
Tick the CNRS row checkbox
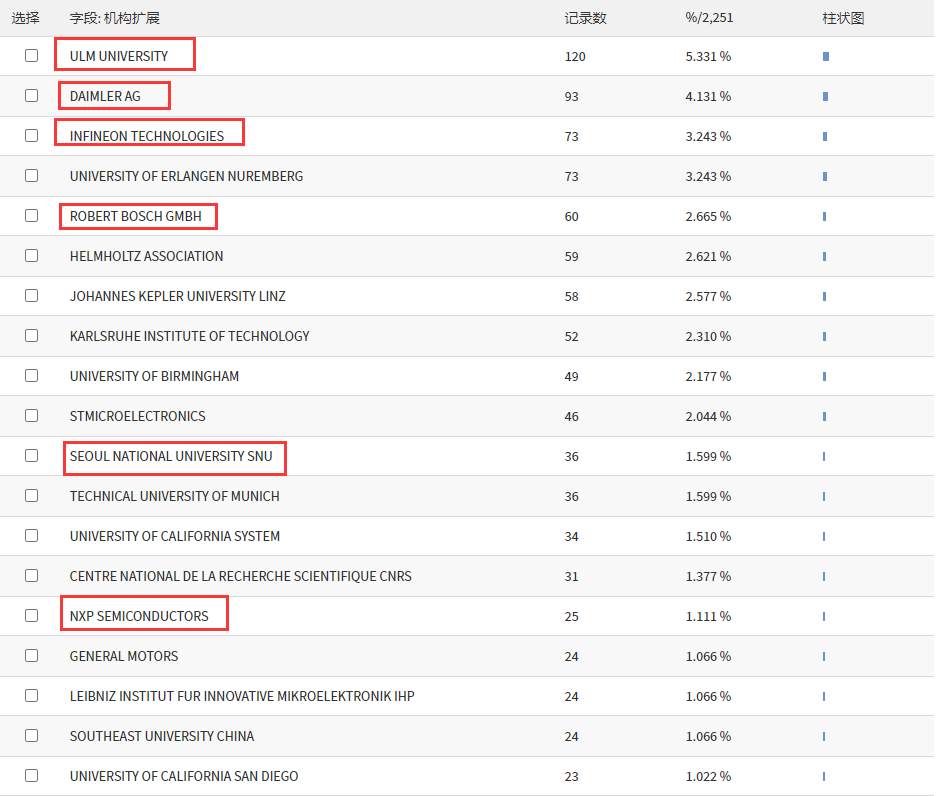coord(31,576)
